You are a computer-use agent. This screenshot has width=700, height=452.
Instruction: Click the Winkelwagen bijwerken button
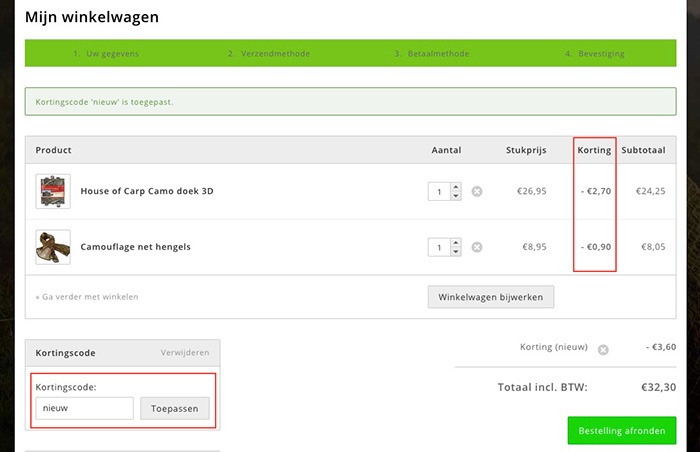pyautogui.click(x=490, y=297)
